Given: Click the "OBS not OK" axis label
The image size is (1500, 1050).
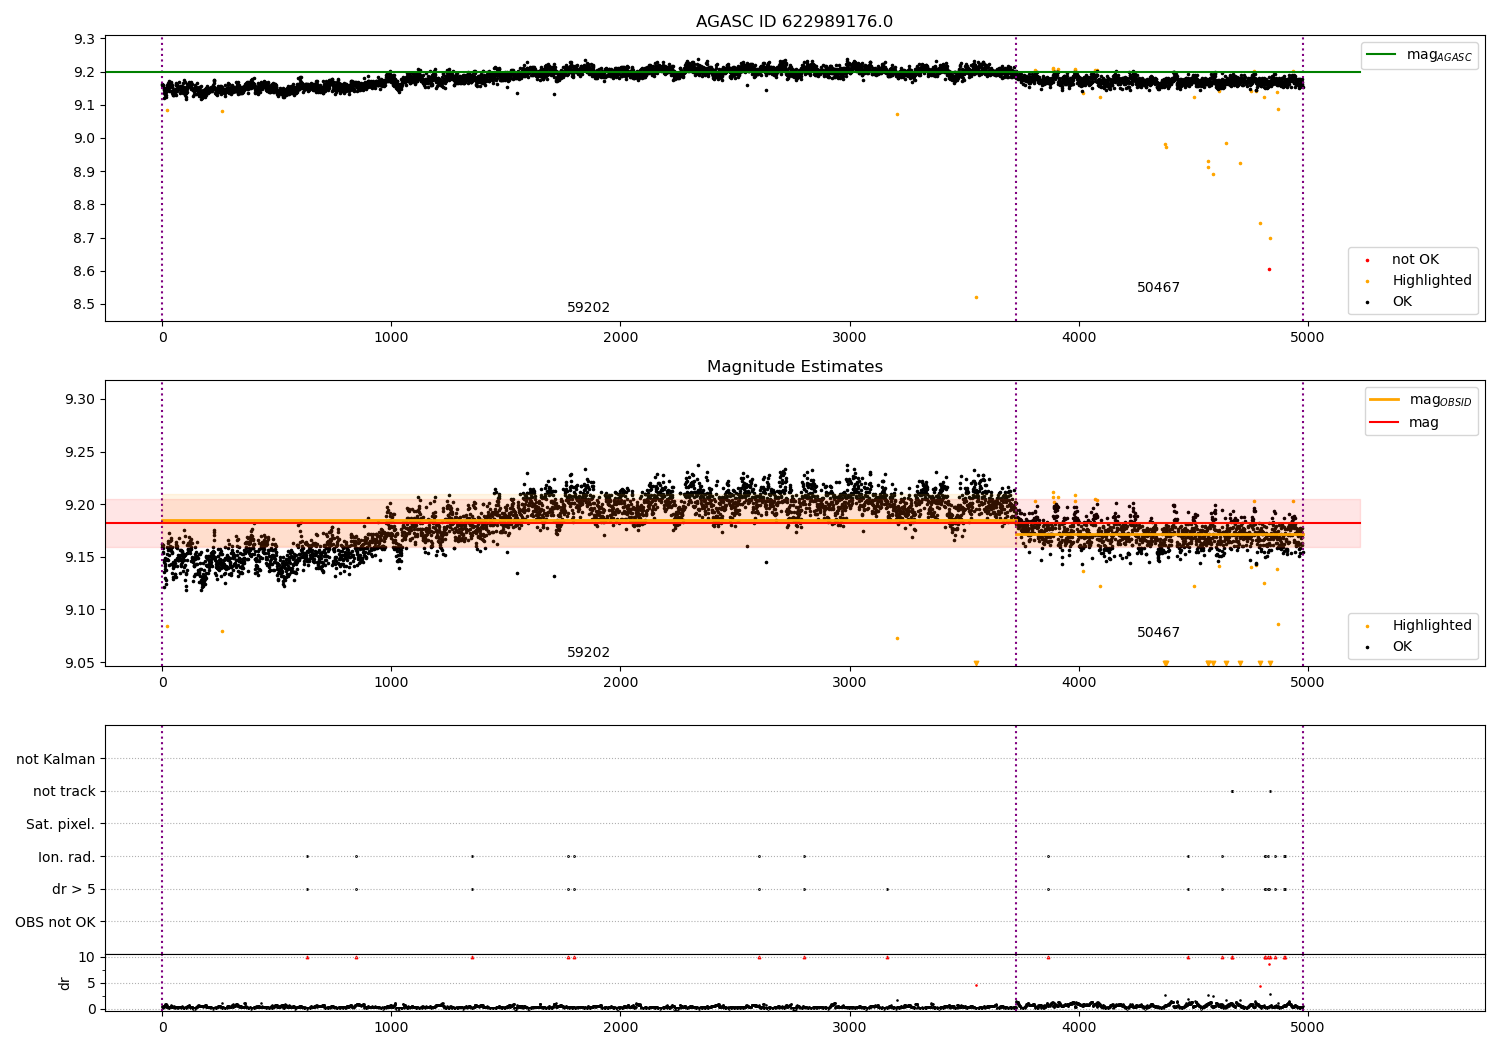Looking at the screenshot, I should coord(56,922).
